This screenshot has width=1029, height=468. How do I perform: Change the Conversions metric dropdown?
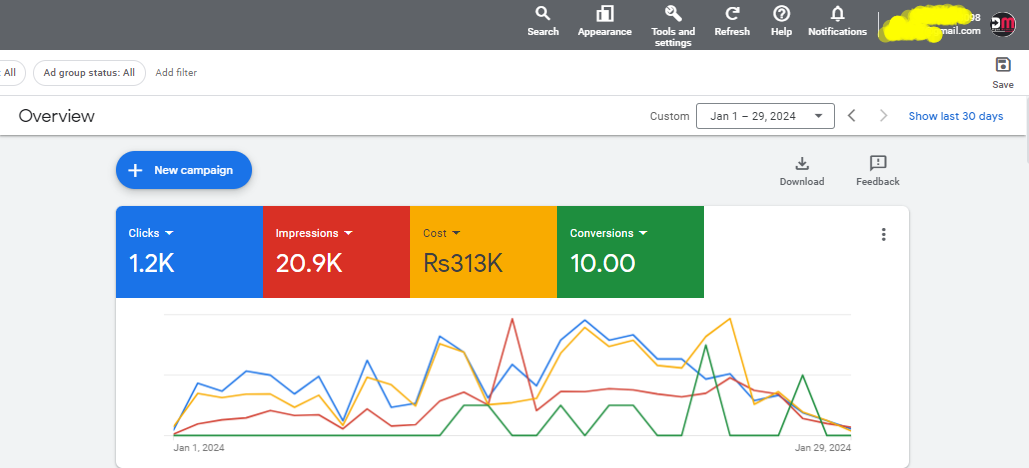608,233
